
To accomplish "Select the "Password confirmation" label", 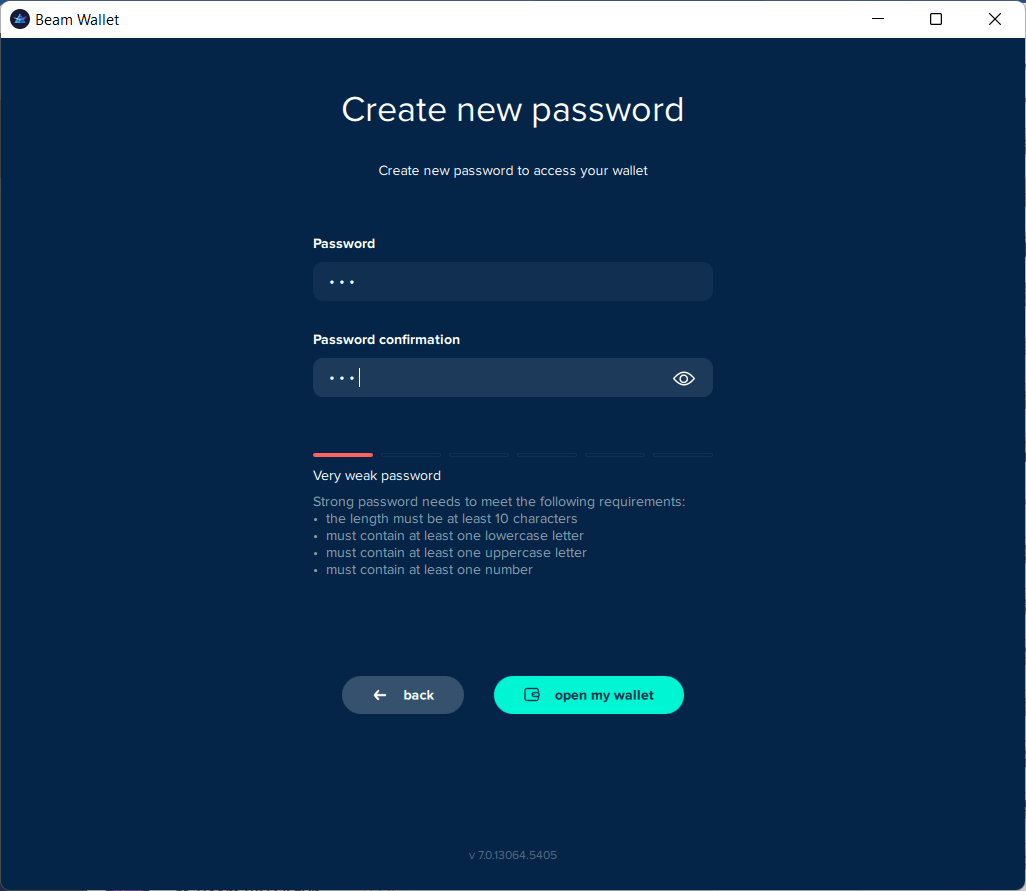I will pos(386,339).
